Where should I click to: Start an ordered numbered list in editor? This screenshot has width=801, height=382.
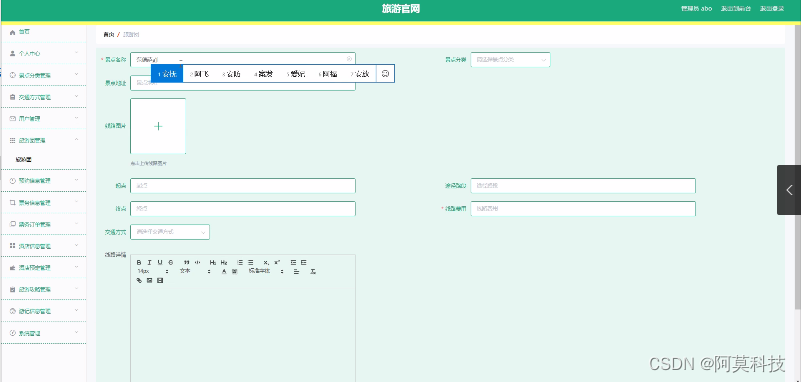tap(240, 262)
